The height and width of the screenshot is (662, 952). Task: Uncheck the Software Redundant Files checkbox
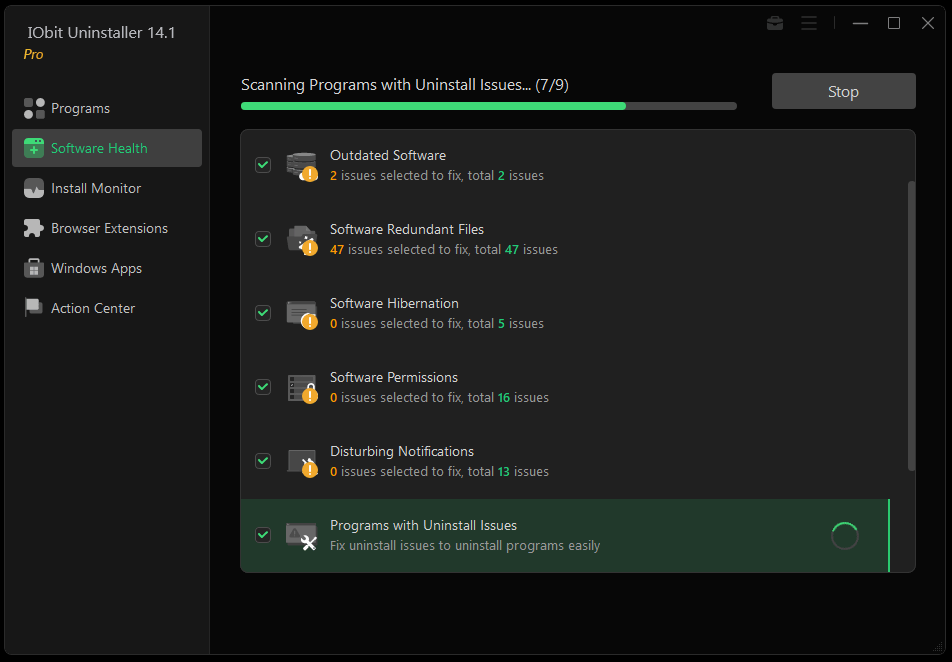click(x=263, y=239)
